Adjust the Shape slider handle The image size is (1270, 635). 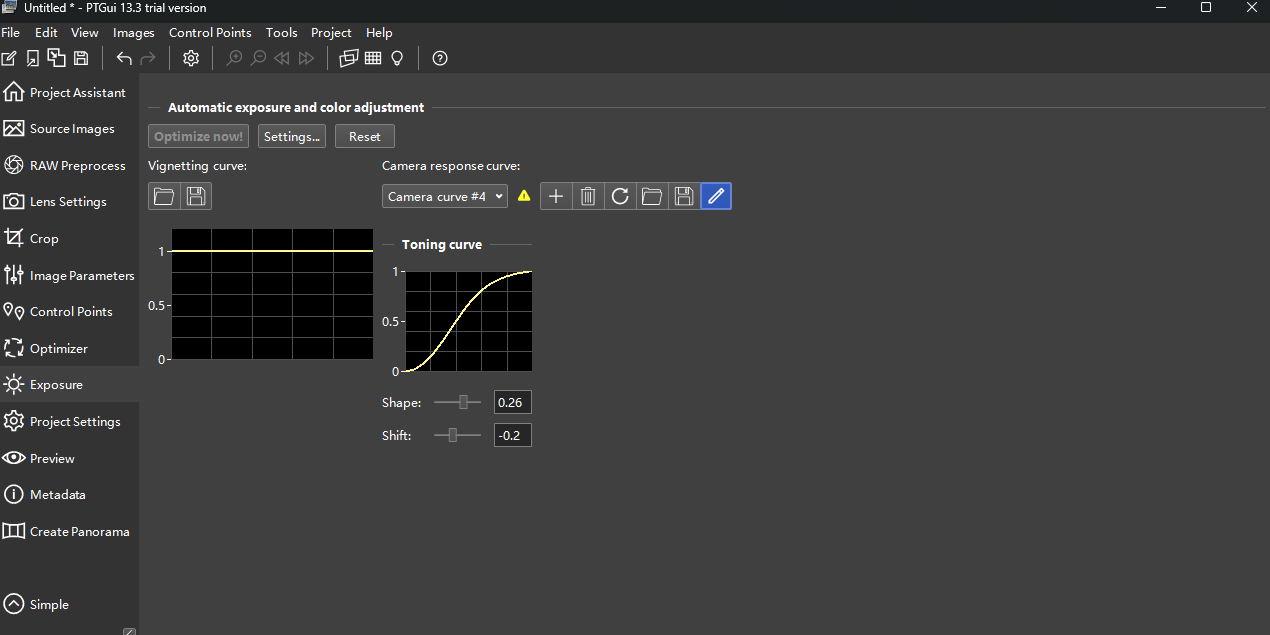463,402
